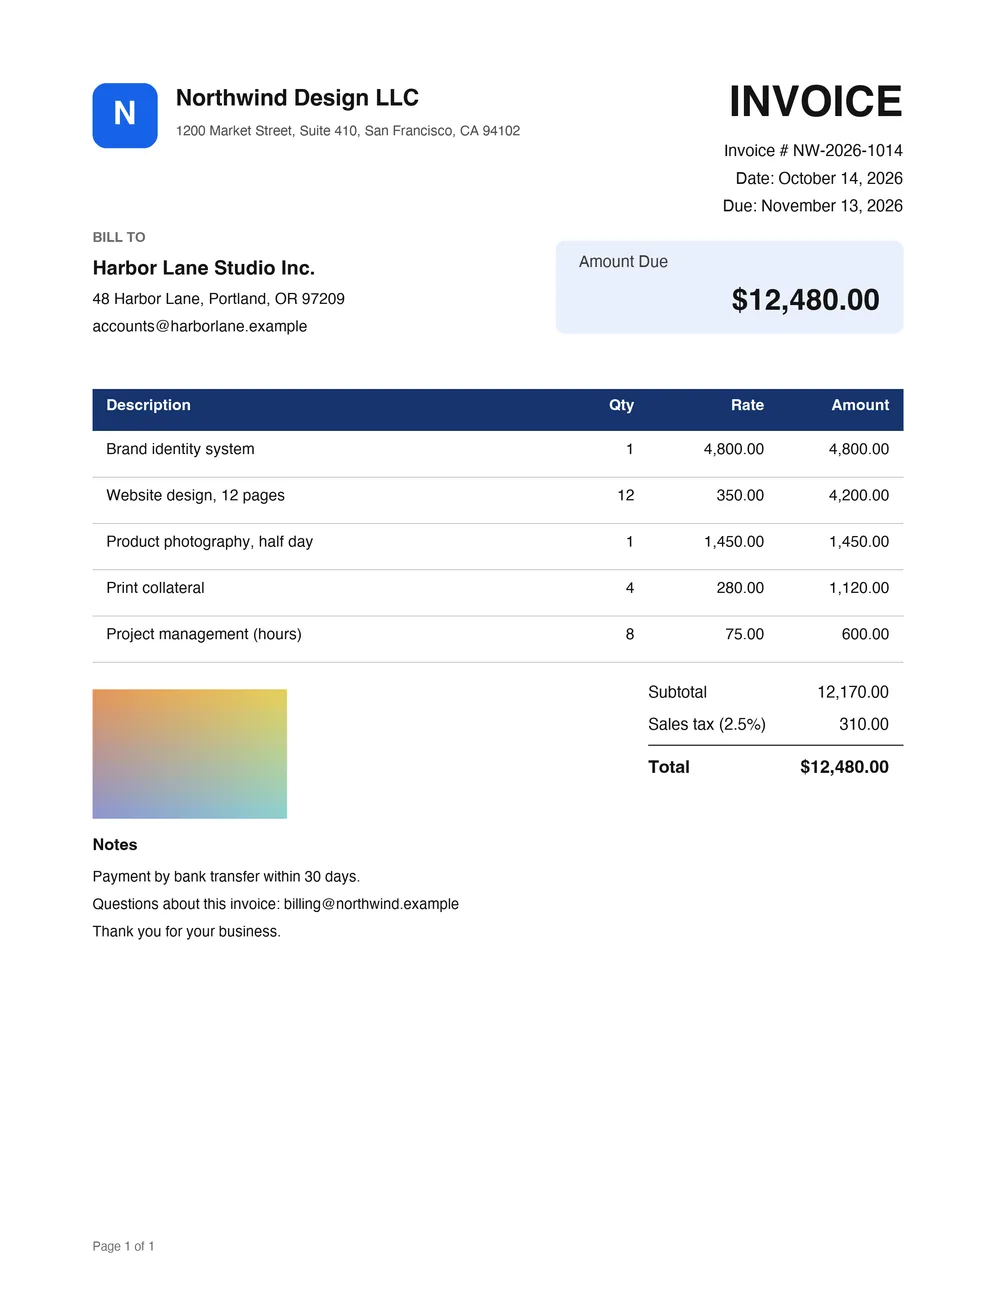Click the Payment by bank transfer note
Screen dimensions: 1000x1294
[226, 877]
